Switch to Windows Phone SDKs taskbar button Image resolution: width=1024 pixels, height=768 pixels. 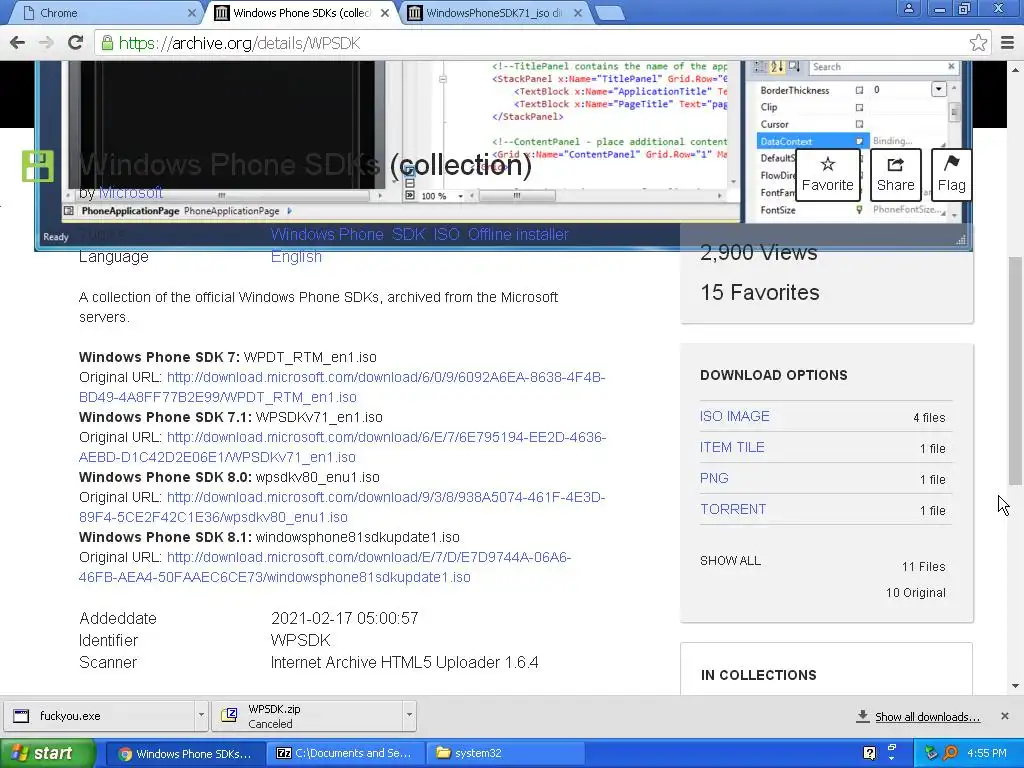(185, 754)
